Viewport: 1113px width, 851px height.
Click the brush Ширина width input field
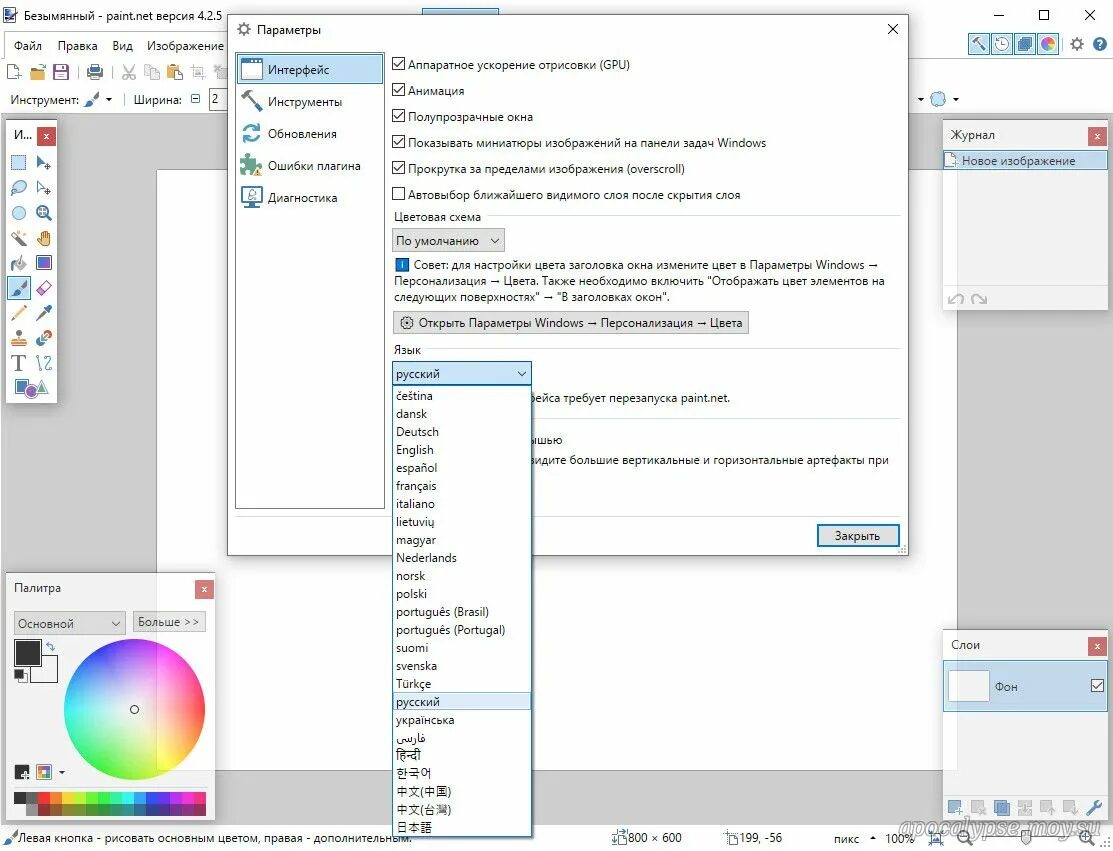coord(217,99)
